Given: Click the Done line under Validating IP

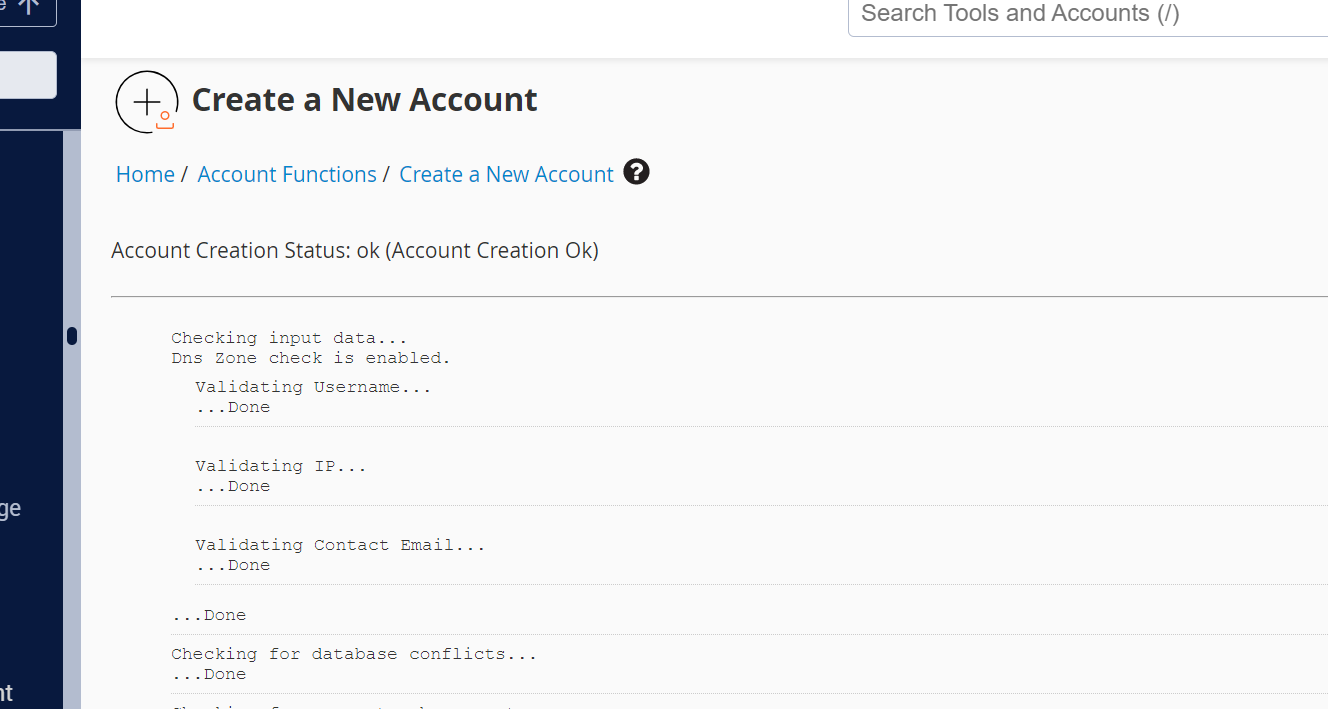Looking at the screenshot, I should [x=233, y=486].
